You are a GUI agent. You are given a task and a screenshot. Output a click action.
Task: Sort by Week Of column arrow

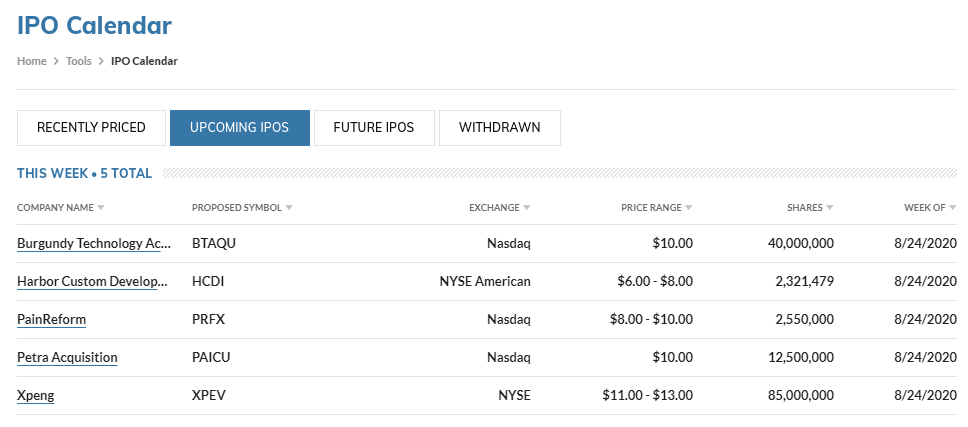click(x=953, y=208)
